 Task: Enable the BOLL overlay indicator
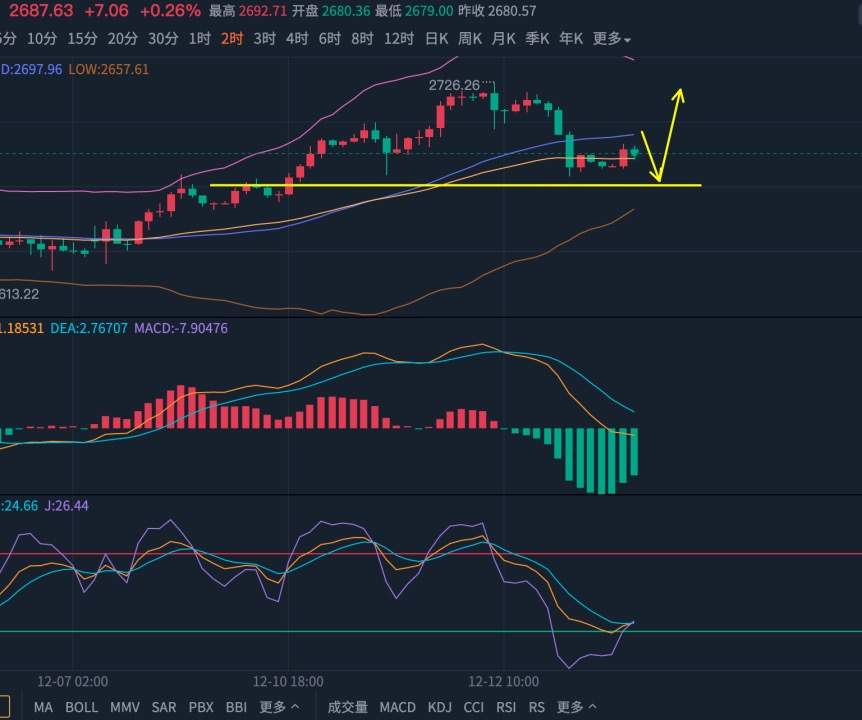[x=81, y=707]
